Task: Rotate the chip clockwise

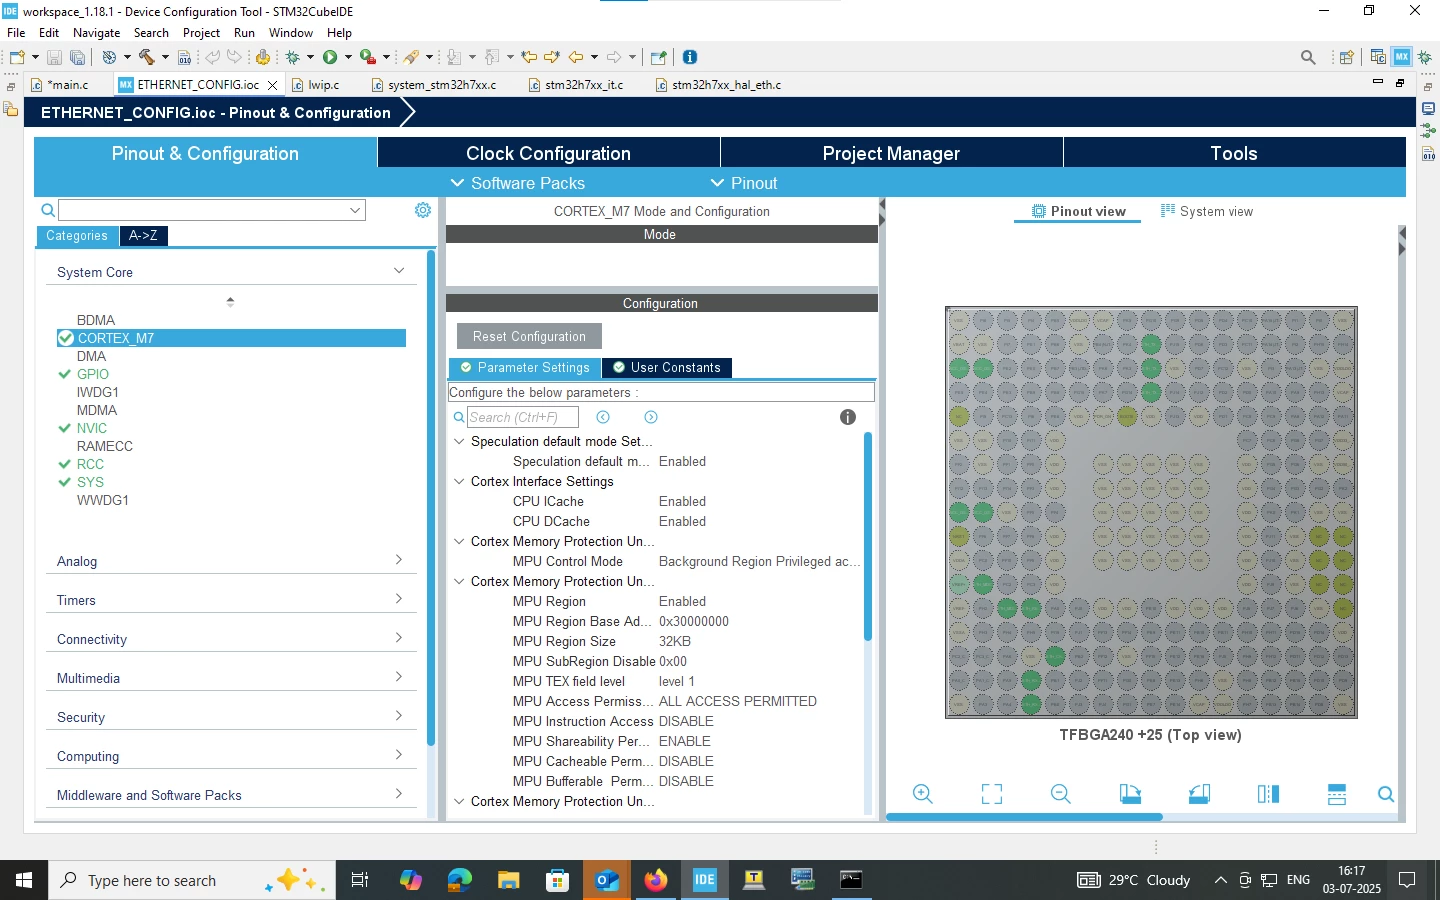Action: coord(1130,794)
